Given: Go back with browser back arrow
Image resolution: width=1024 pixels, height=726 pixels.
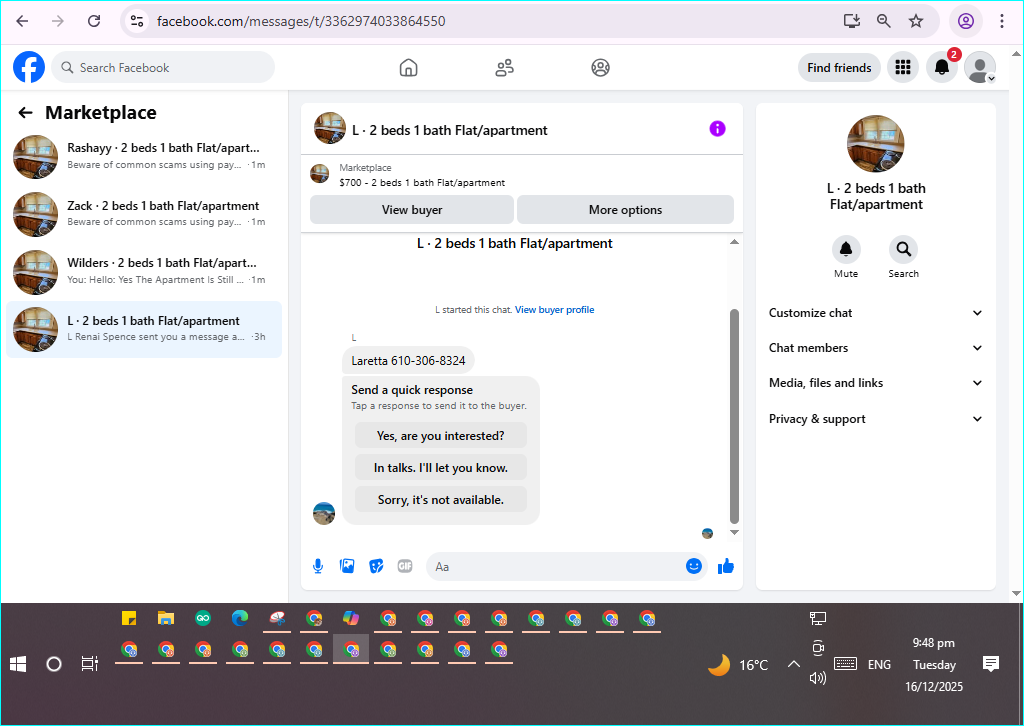Looking at the screenshot, I should pyautogui.click(x=22, y=21).
